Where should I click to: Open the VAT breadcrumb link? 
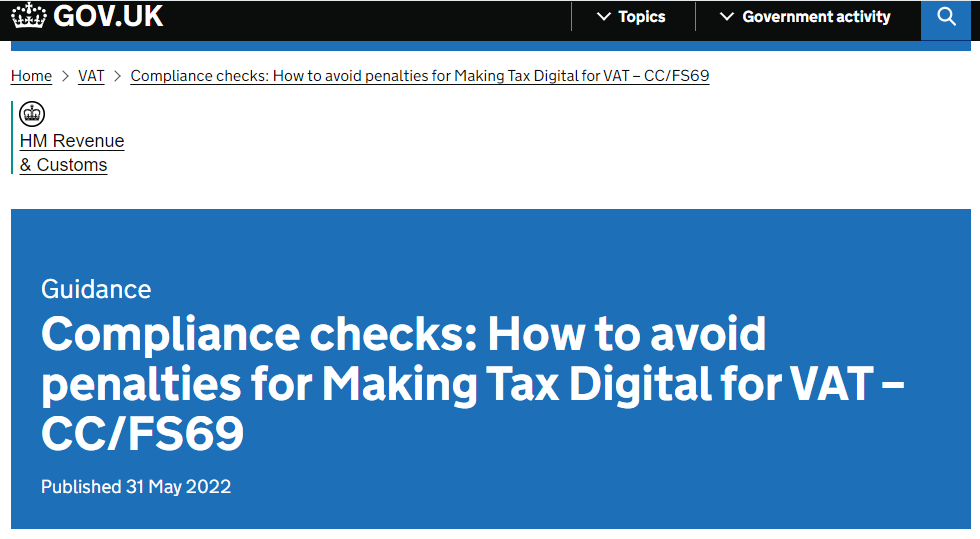91,76
